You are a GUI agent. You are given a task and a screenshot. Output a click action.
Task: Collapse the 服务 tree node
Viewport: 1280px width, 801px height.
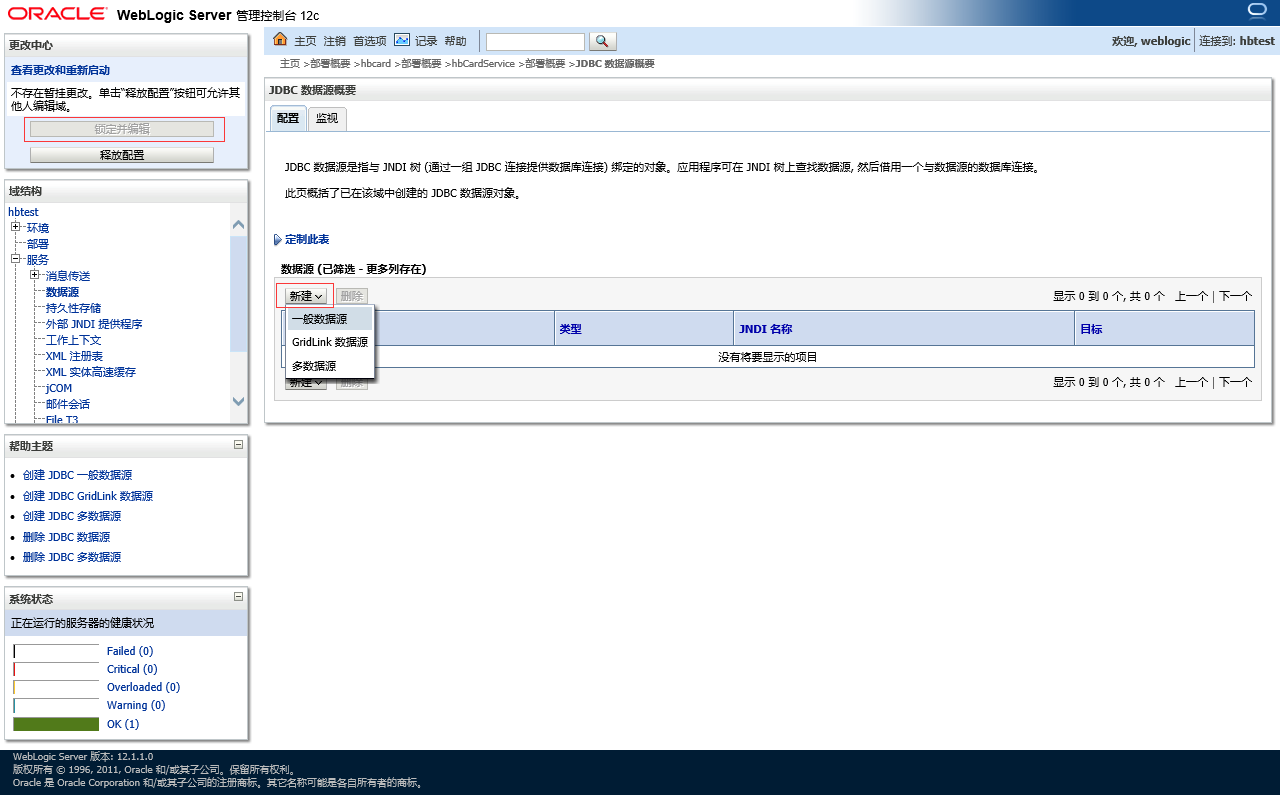[16, 259]
